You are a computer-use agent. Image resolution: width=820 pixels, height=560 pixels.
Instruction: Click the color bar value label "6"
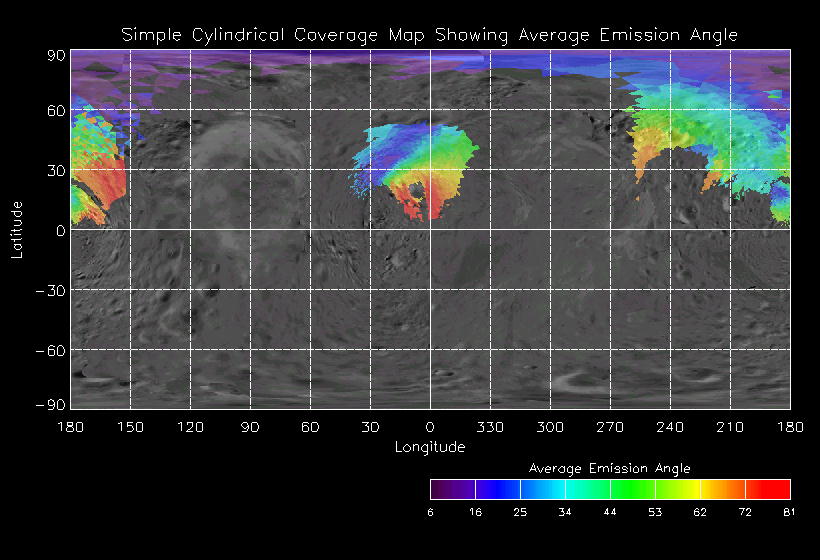click(432, 512)
